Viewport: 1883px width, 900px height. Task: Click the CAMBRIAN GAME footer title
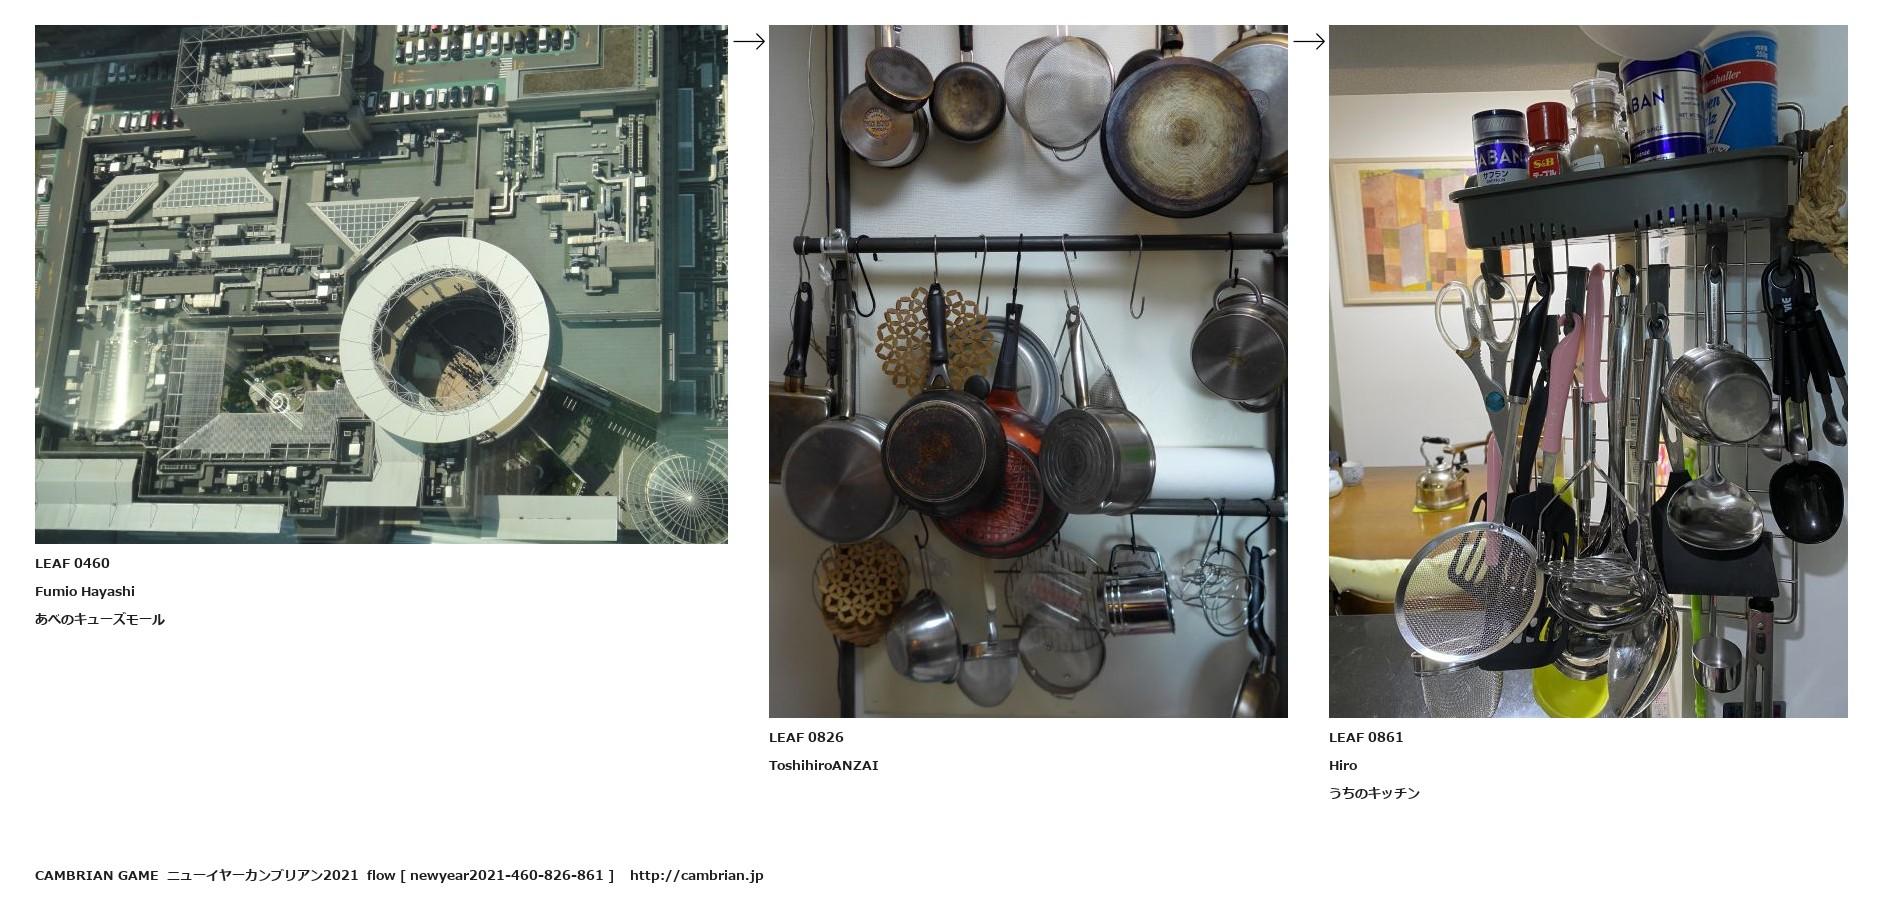pos(96,875)
